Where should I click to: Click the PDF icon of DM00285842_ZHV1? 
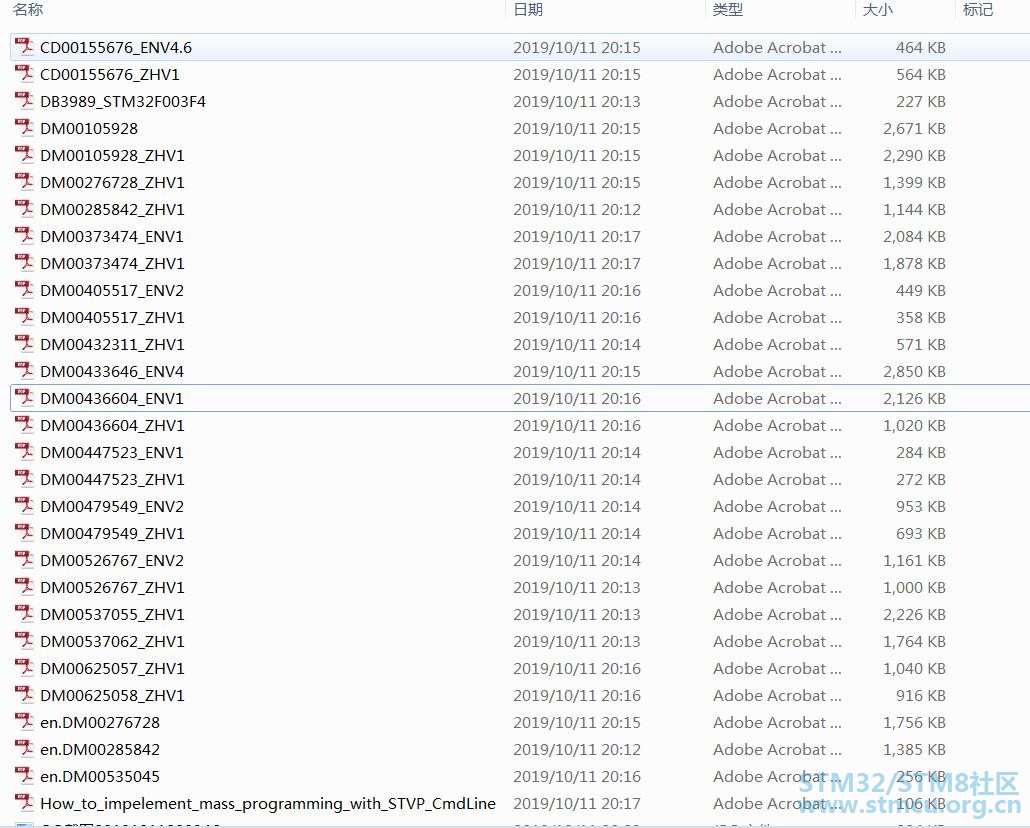tap(24, 208)
